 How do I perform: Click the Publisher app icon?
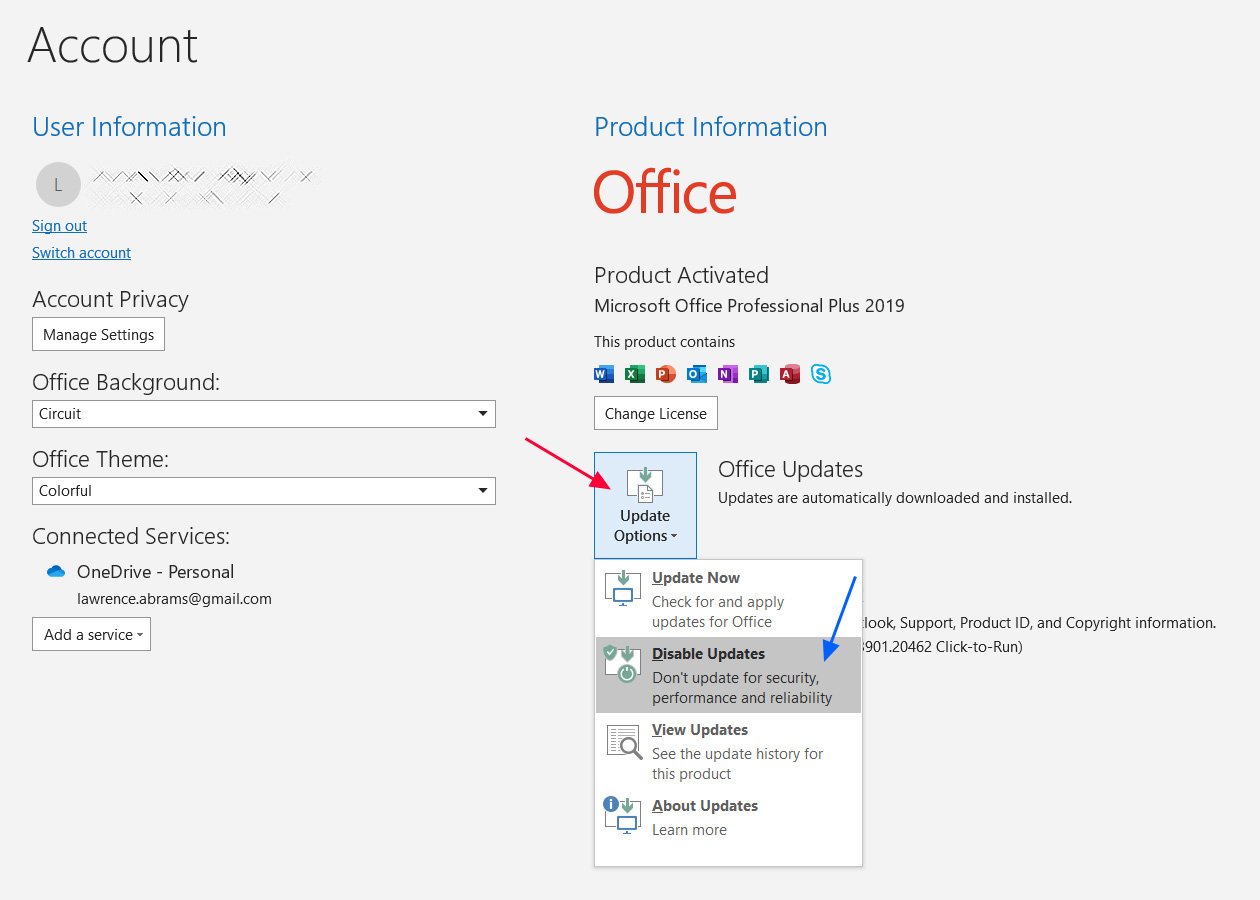tap(759, 375)
